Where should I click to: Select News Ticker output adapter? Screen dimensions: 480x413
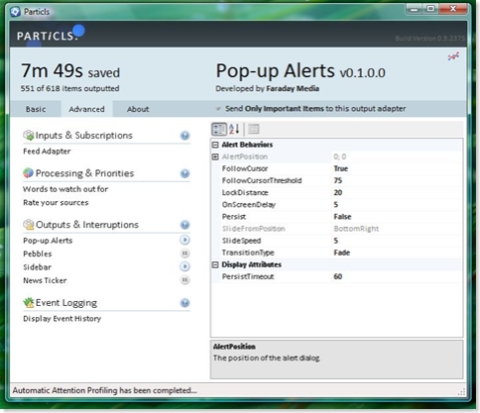click(45, 280)
